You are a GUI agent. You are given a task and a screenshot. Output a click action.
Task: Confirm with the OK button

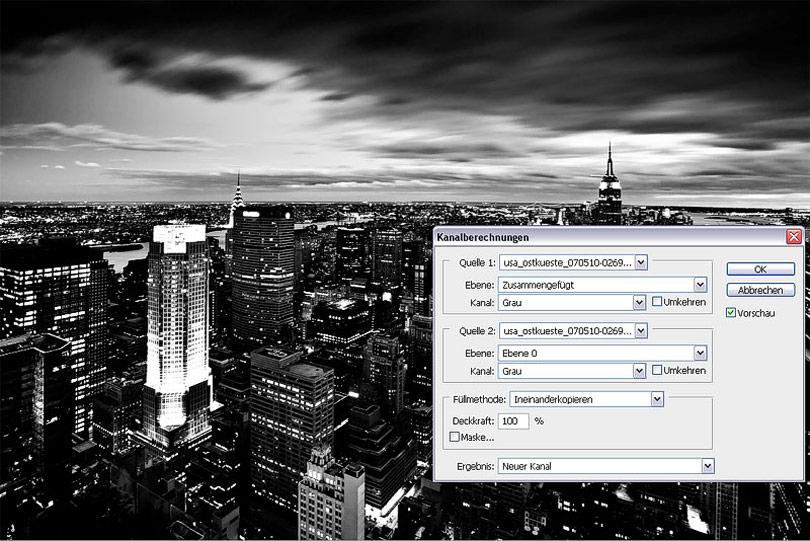pyautogui.click(x=760, y=269)
